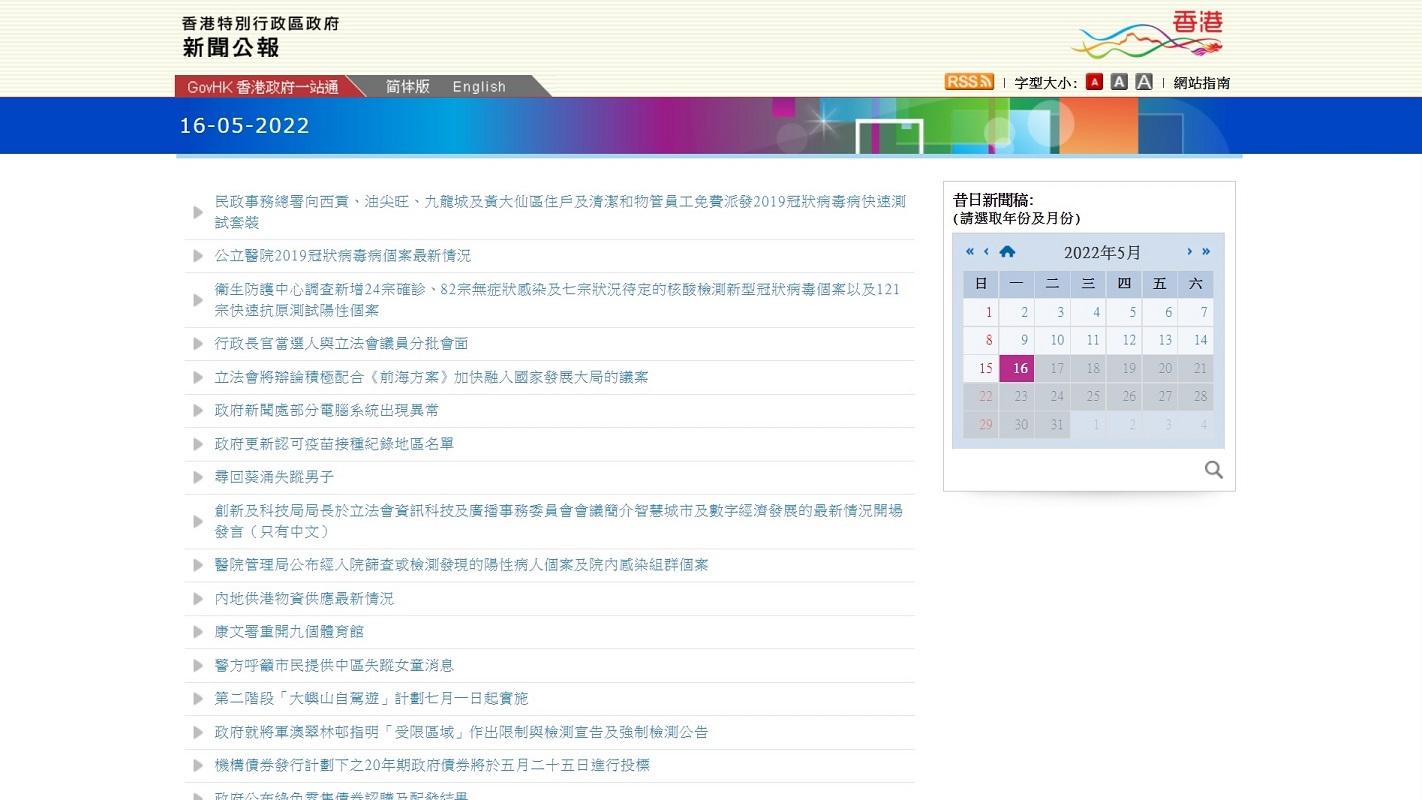Open search via the magnifier icon below calendar
The height and width of the screenshot is (800, 1422).
tap(1213, 469)
